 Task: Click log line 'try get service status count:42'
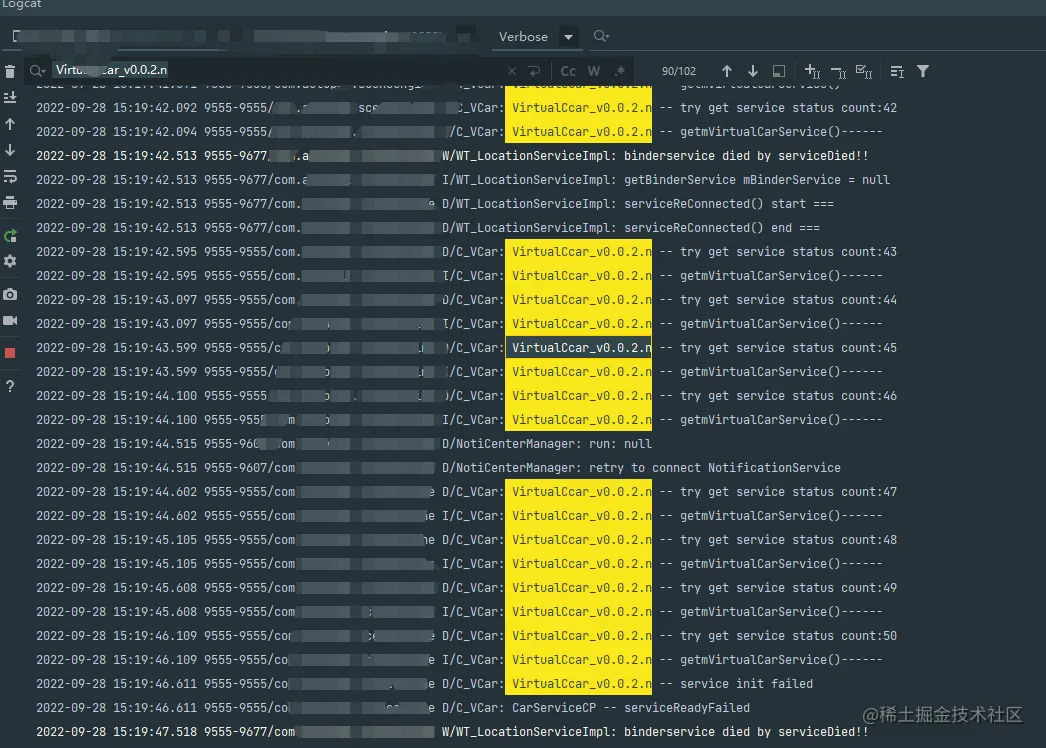point(466,107)
